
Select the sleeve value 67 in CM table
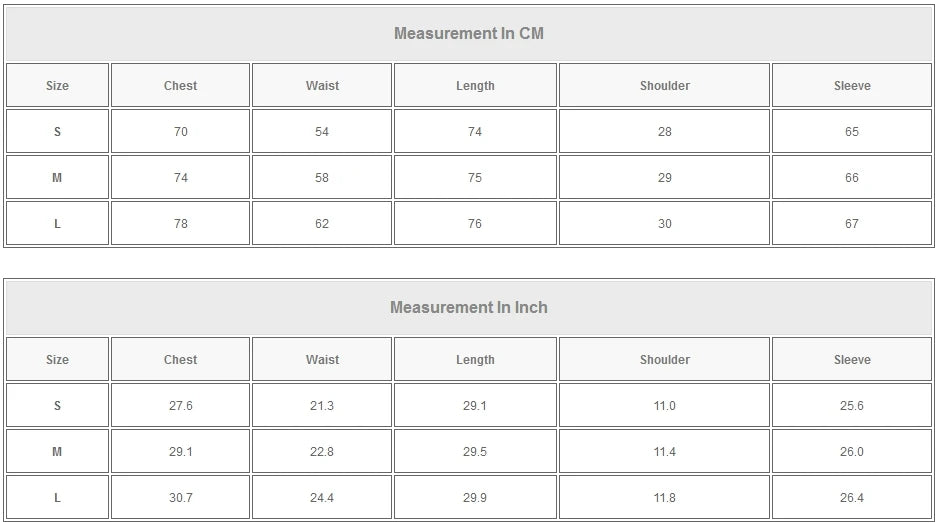[x=852, y=224]
